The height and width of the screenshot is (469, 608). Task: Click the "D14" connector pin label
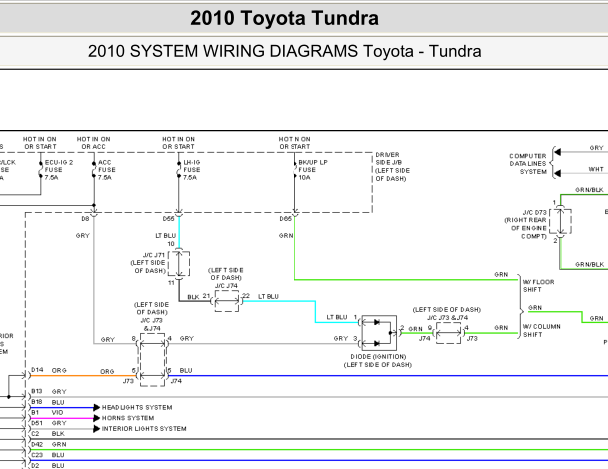(x=37, y=370)
